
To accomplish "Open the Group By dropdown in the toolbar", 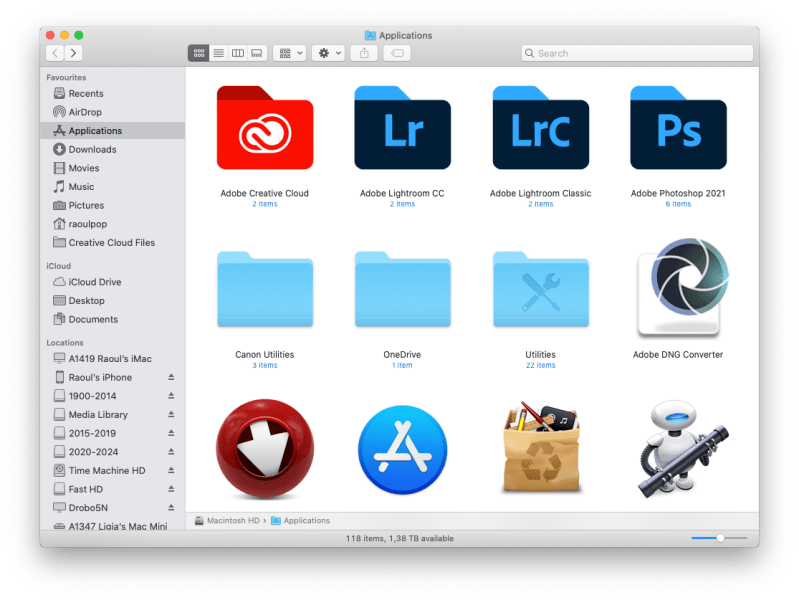I will [290, 53].
